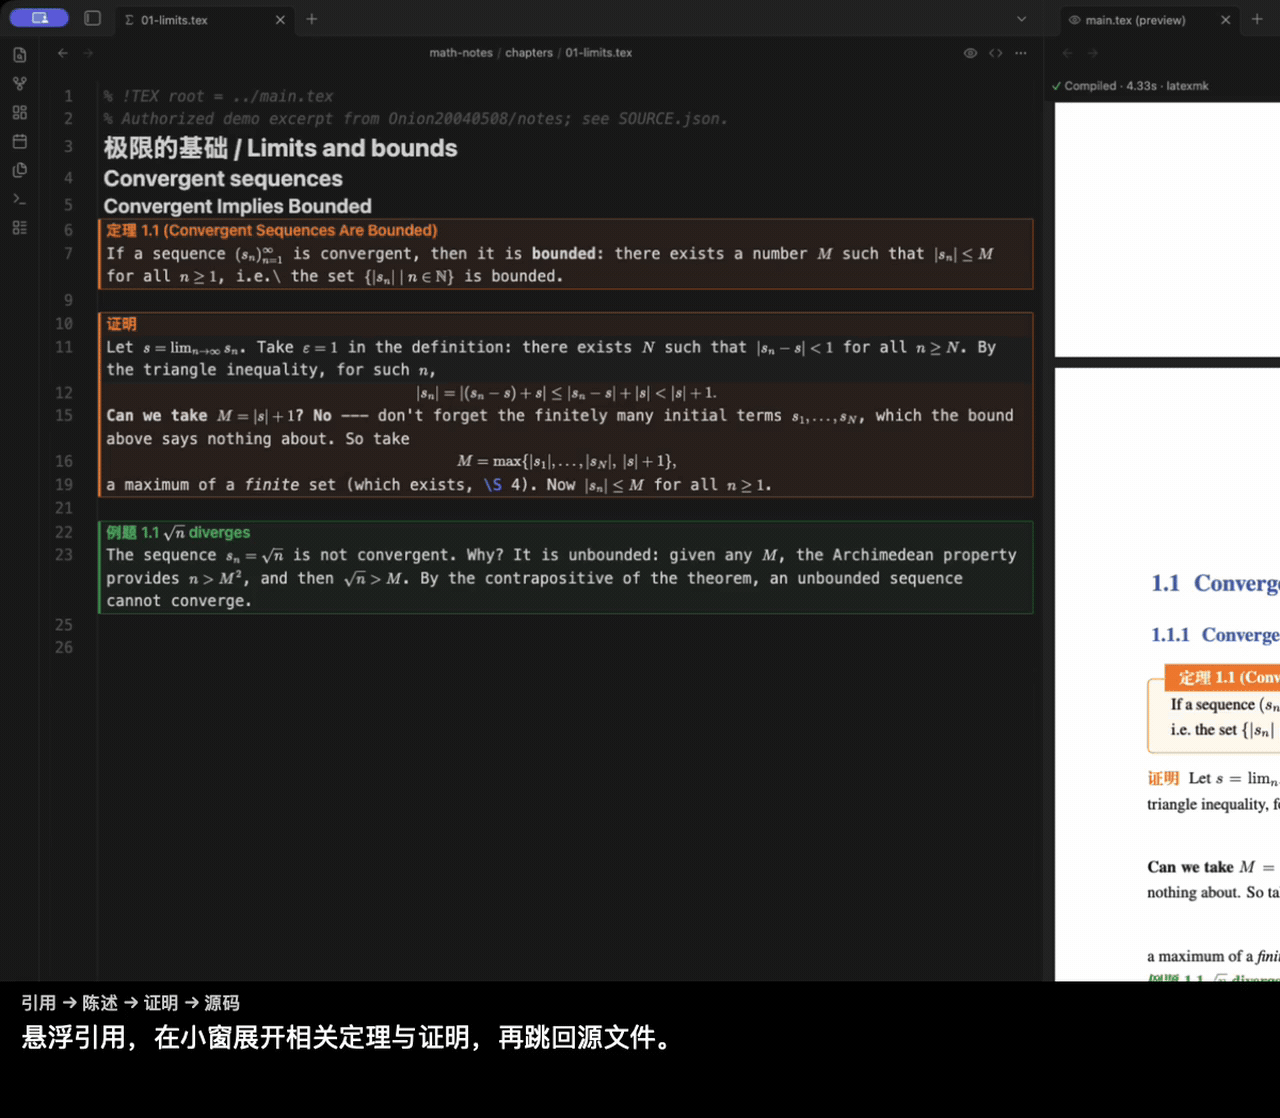
Task: Click the theorem title "定理 1.1 (Convergent Sequences Are Bounded)"
Action: tap(272, 230)
